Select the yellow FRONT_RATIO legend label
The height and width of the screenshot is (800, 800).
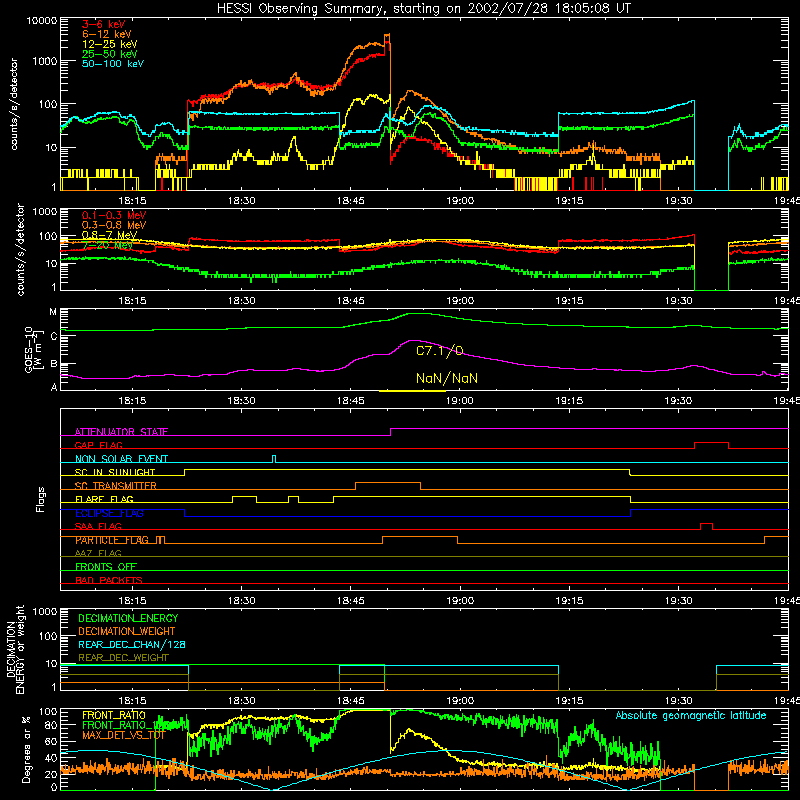coord(114,715)
